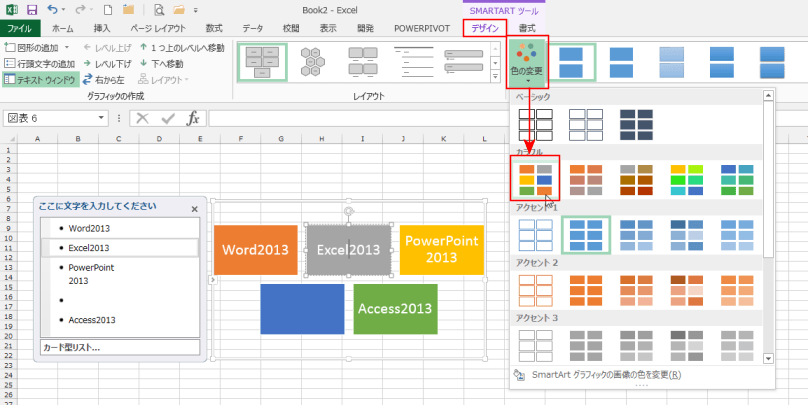Choose the basic dark outline color scheme

tap(536, 125)
